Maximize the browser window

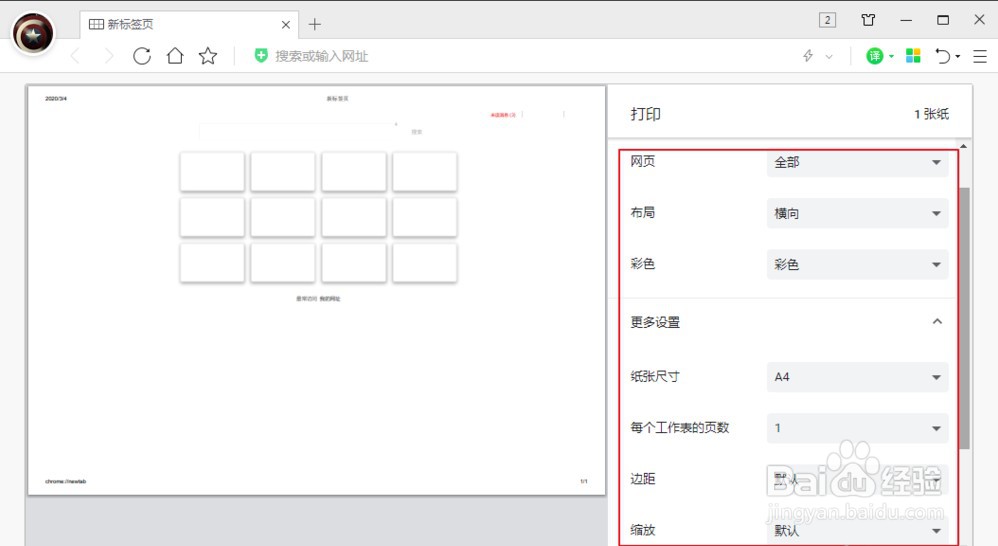click(x=943, y=20)
